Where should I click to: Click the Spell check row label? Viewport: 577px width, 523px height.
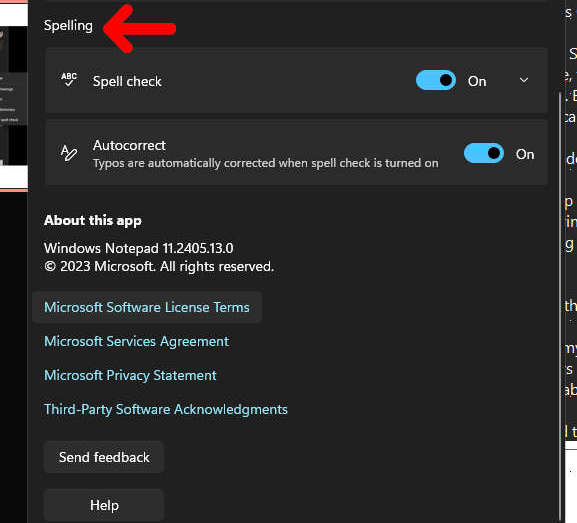tap(127, 81)
